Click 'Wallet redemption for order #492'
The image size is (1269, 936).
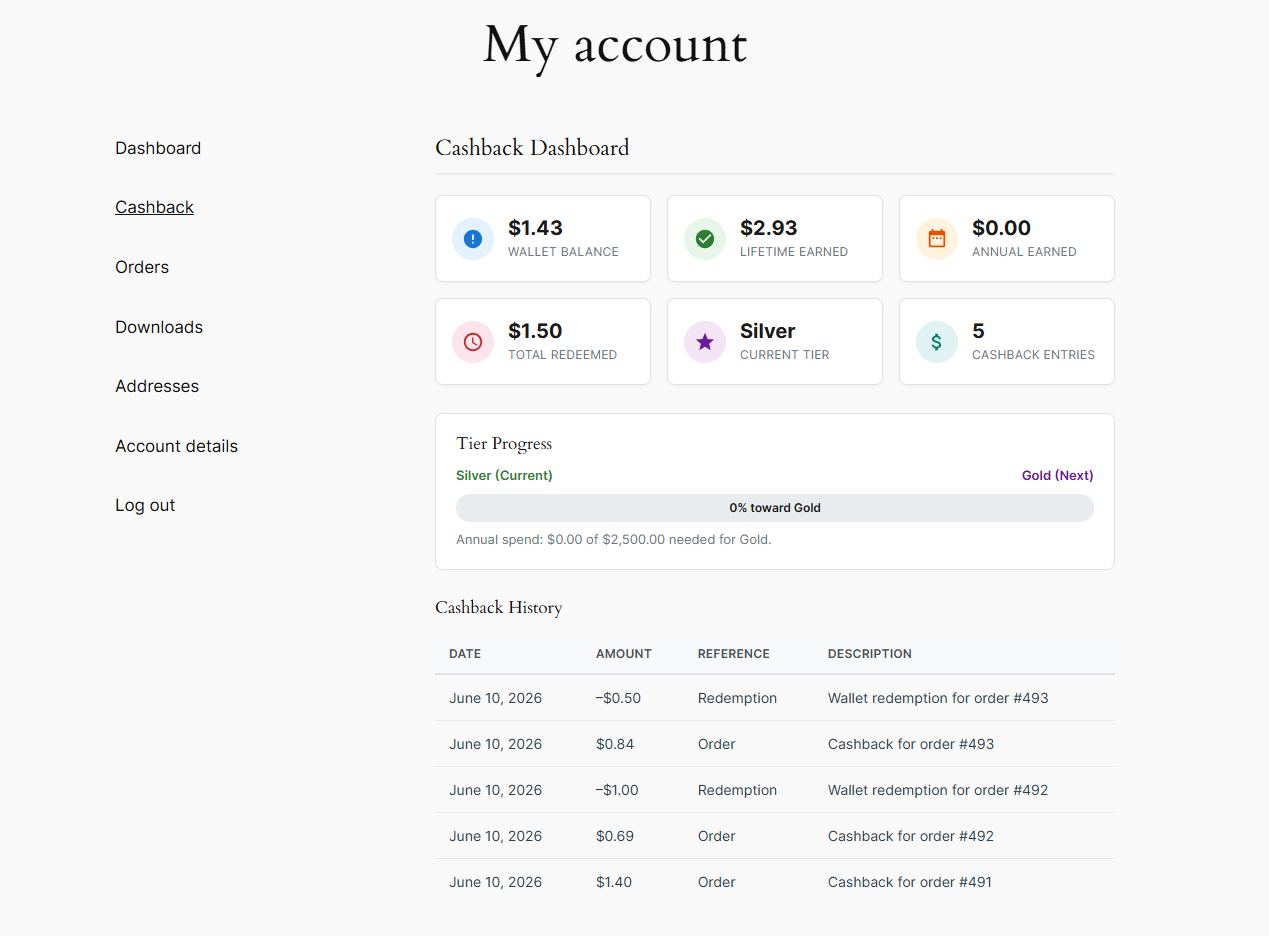(938, 790)
